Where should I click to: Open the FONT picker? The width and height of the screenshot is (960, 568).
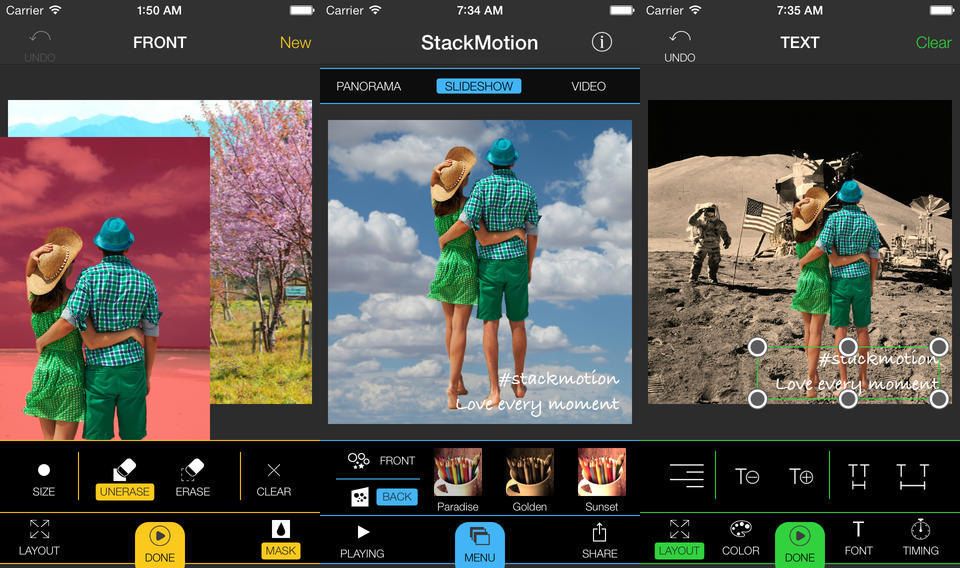(x=858, y=537)
